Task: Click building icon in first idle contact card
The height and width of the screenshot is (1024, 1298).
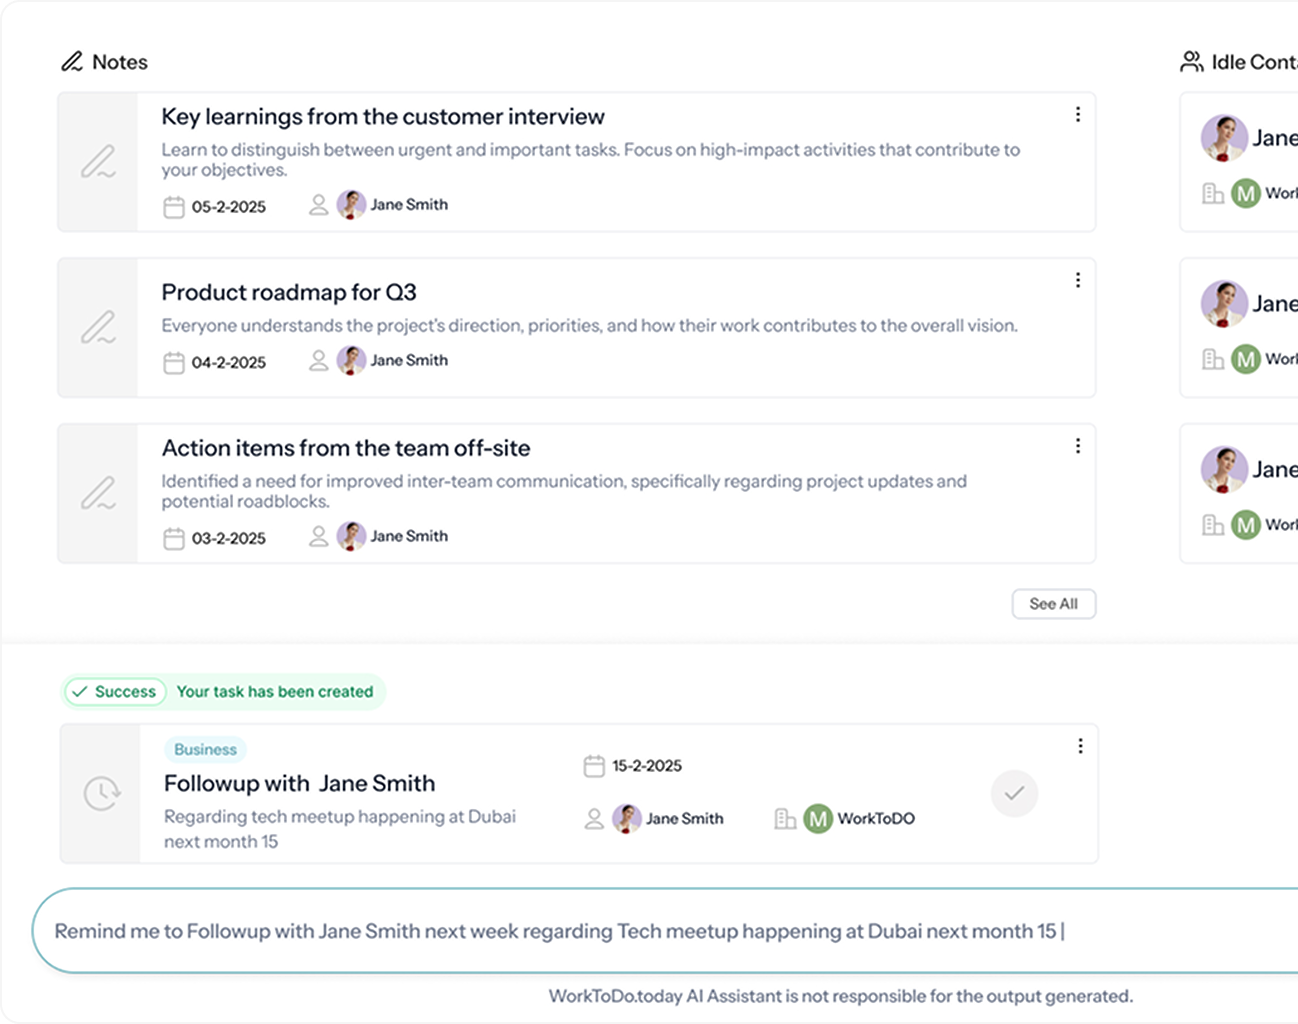Action: click(x=1213, y=193)
